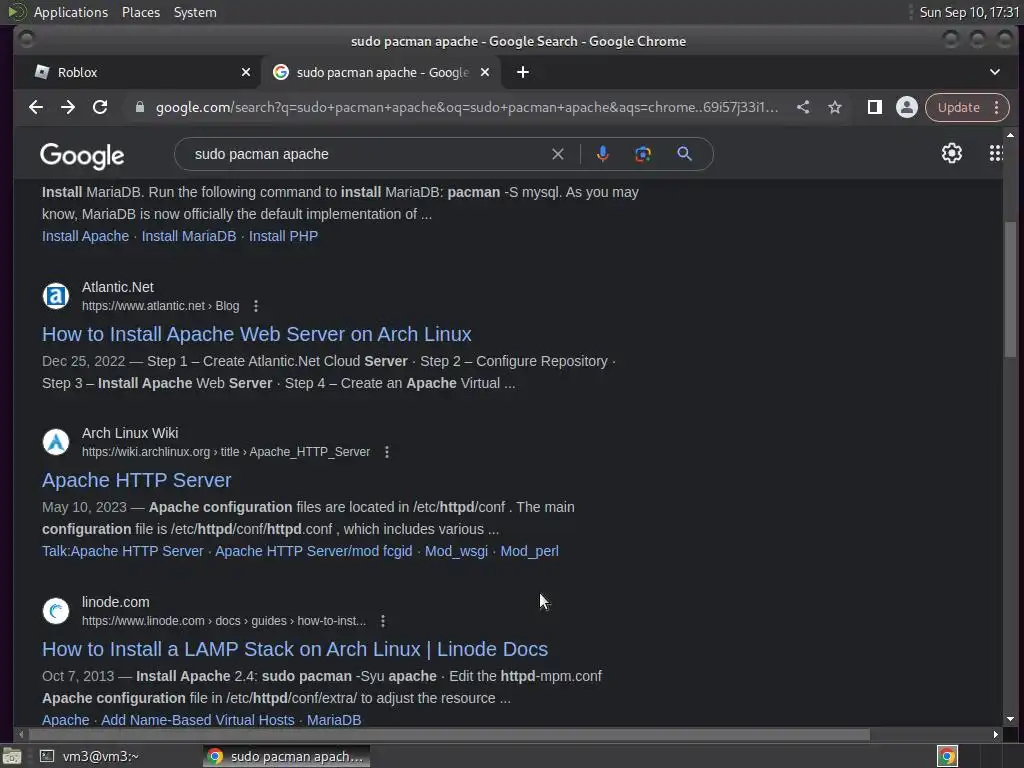Clear the search box with X
Viewport: 1024px width, 768px height.
(558, 154)
